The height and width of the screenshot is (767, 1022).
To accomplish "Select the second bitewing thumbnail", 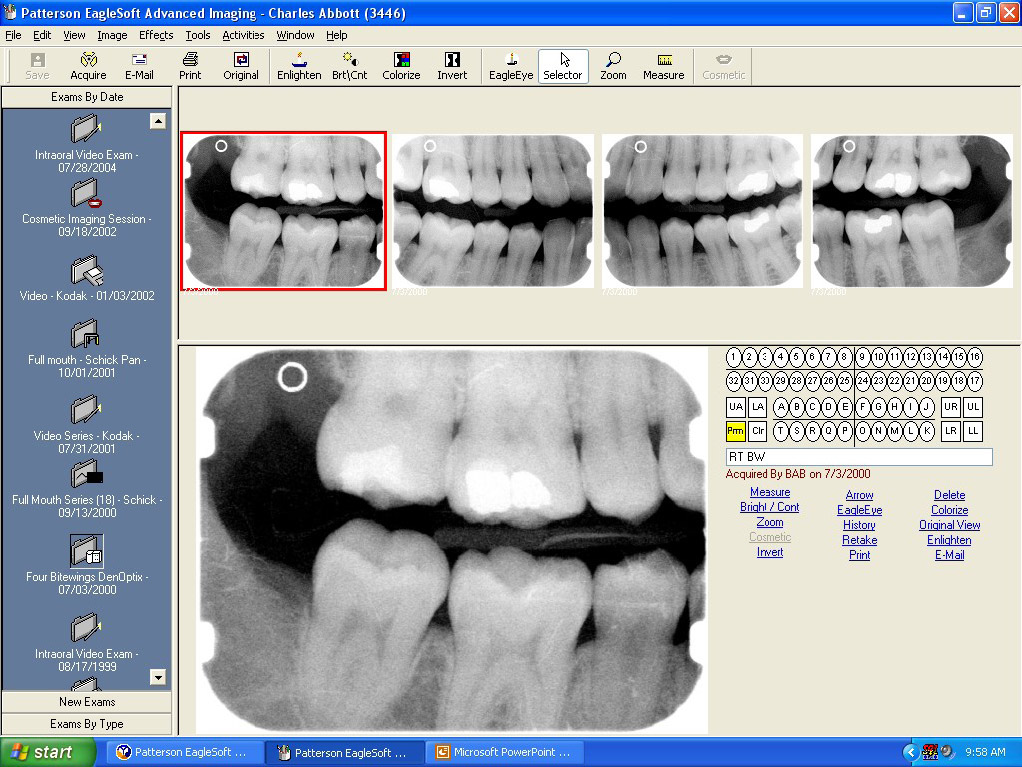I will [493, 211].
